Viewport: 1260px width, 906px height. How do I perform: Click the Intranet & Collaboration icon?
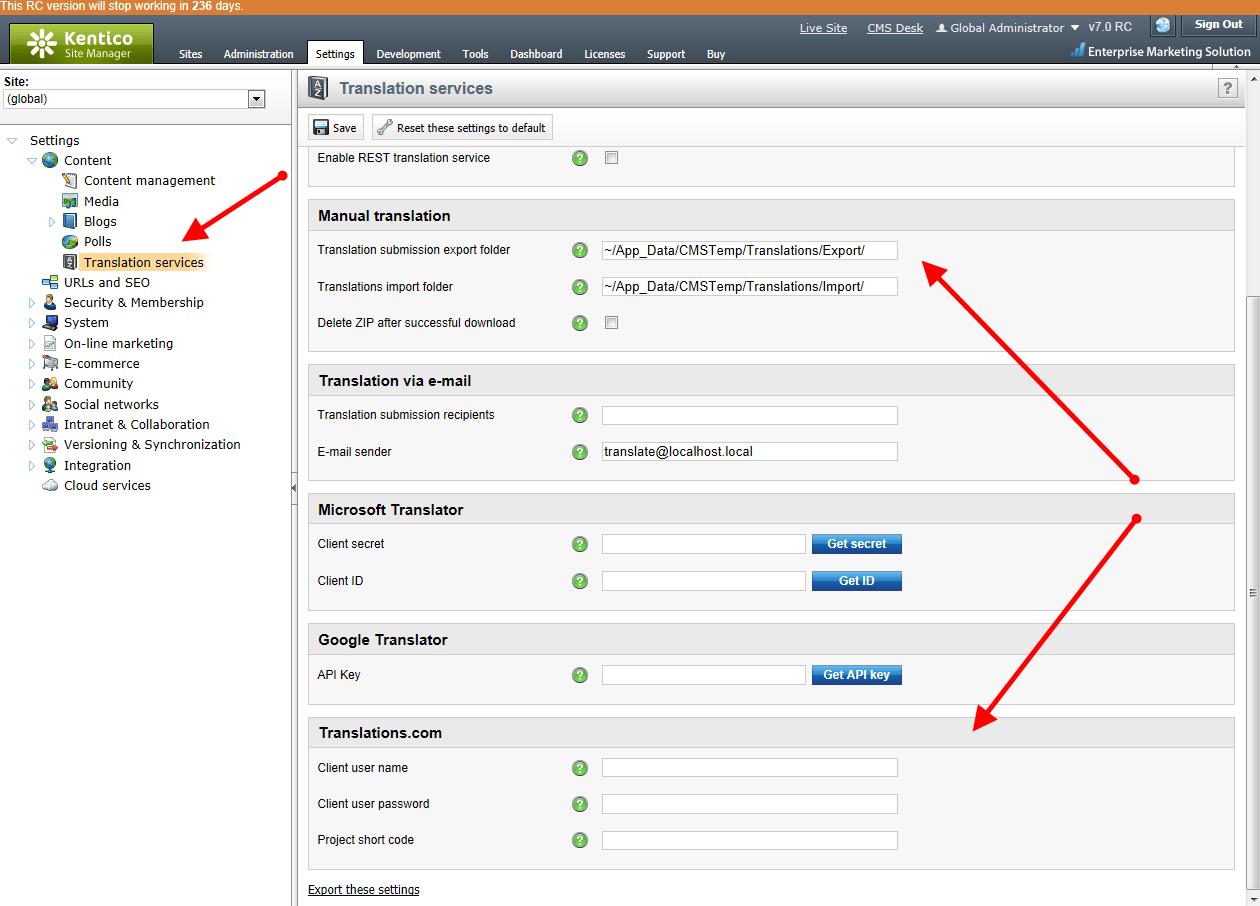pos(50,424)
